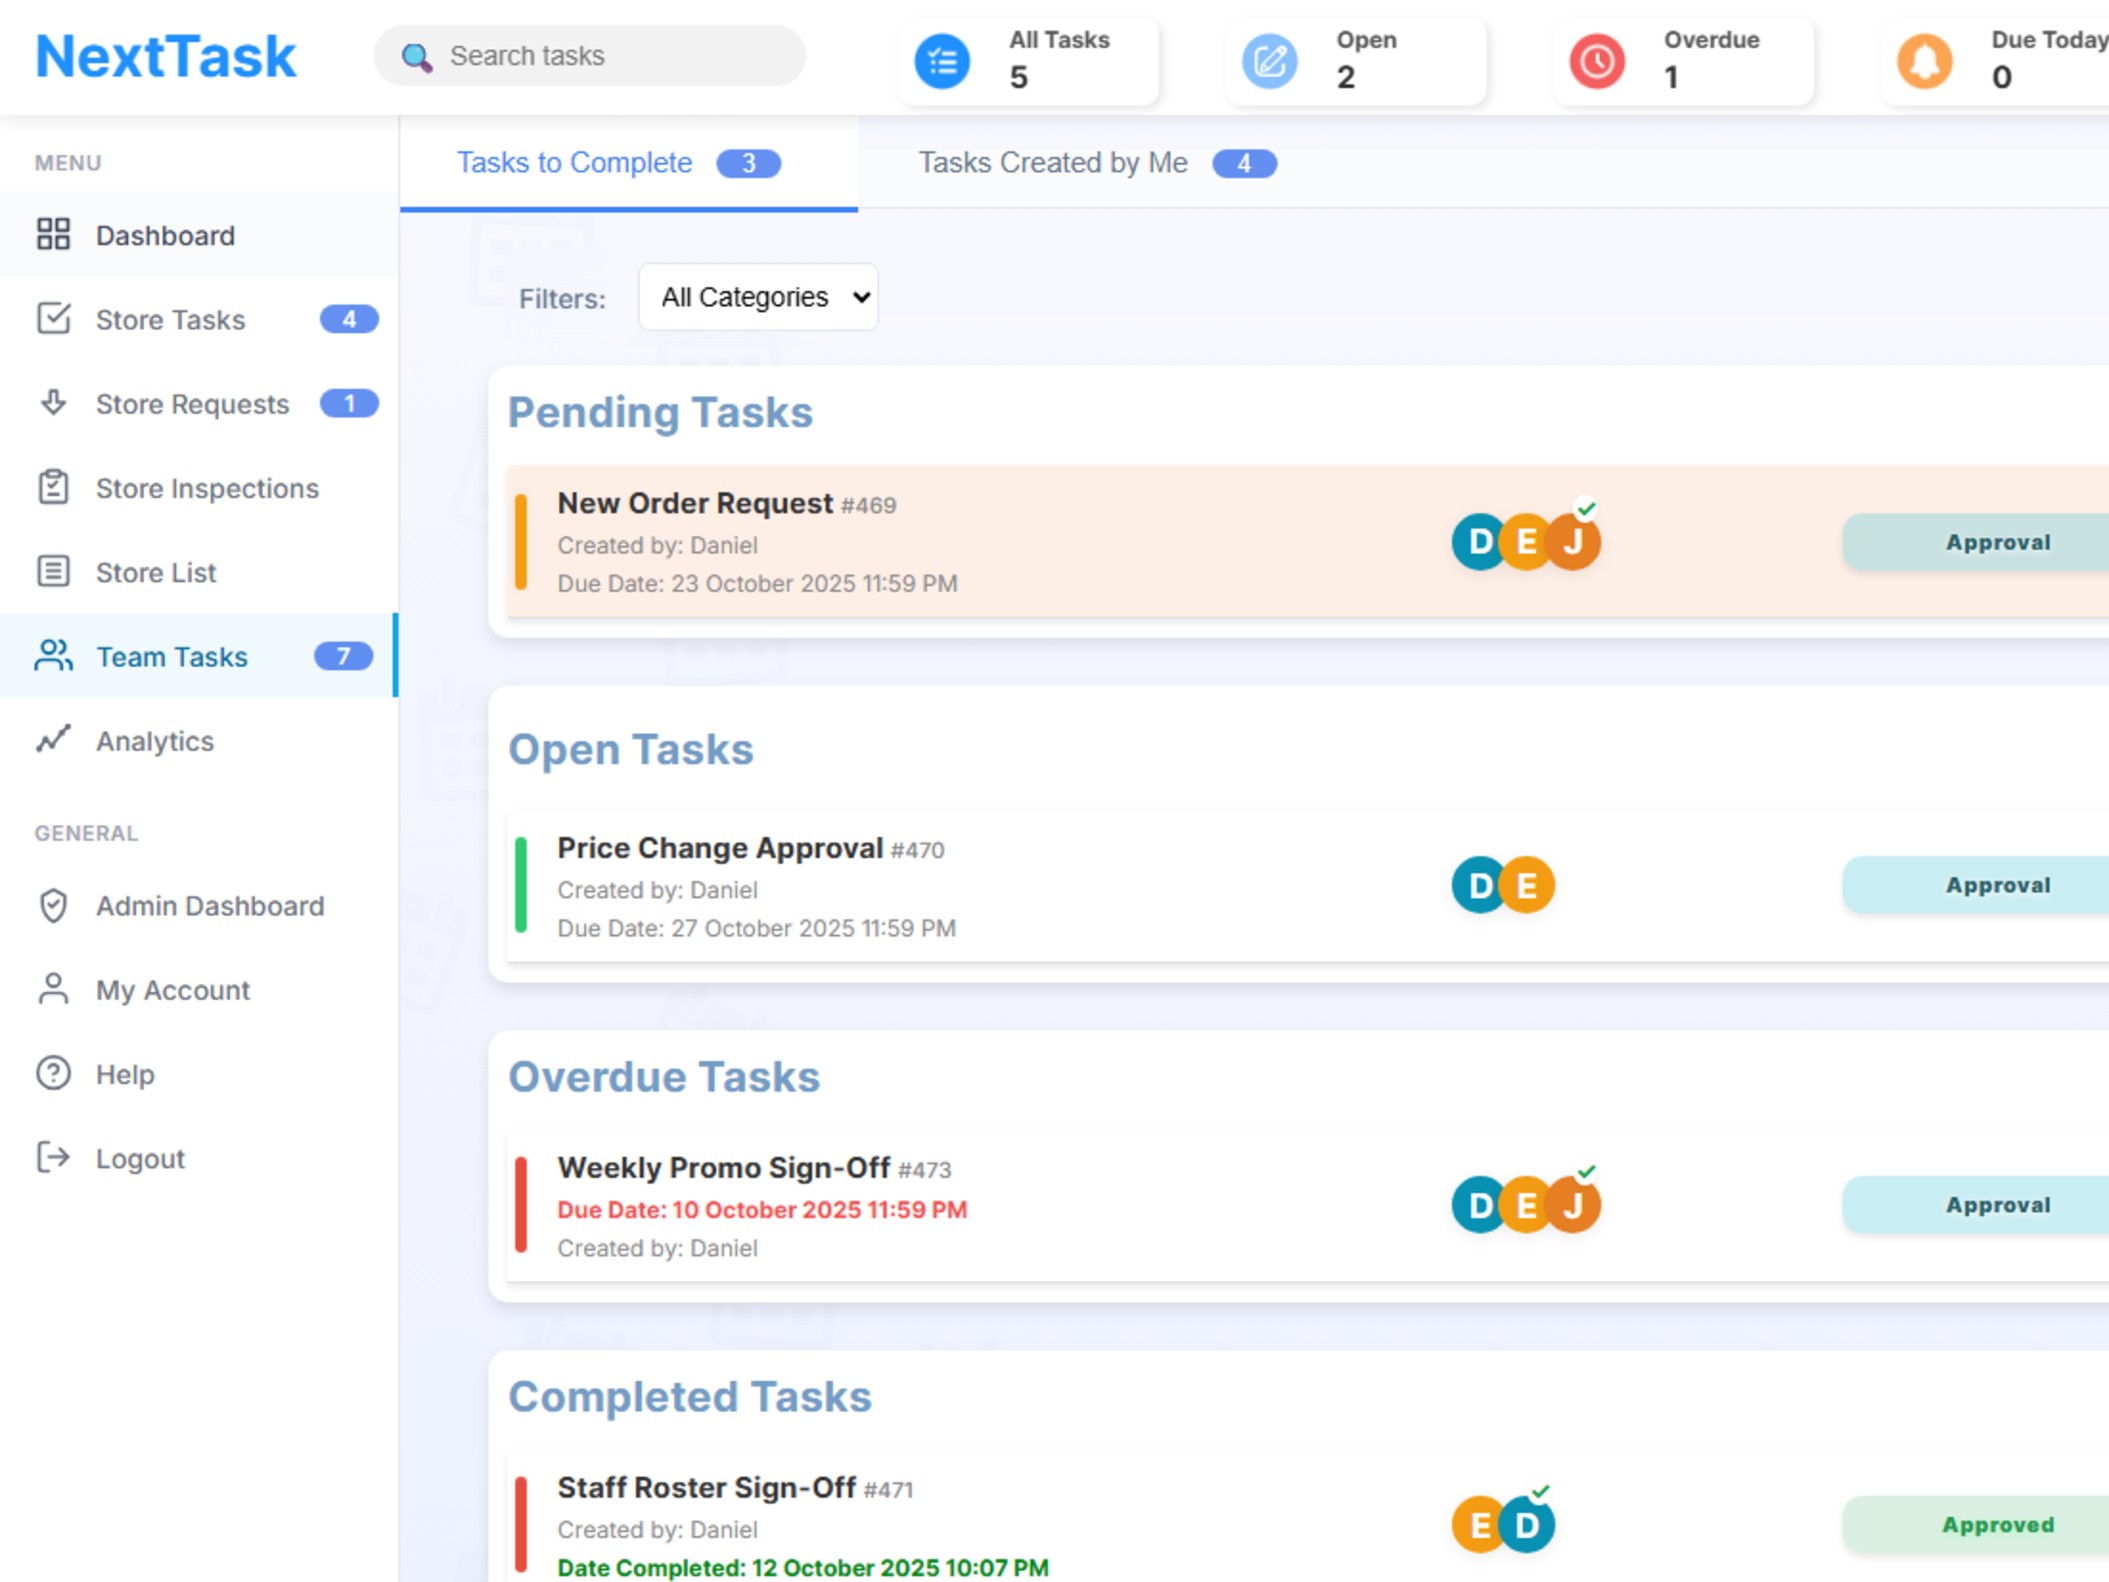The height and width of the screenshot is (1582, 2109).
Task: Click Team Tasks badge showing 7
Action: [x=343, y=656]
